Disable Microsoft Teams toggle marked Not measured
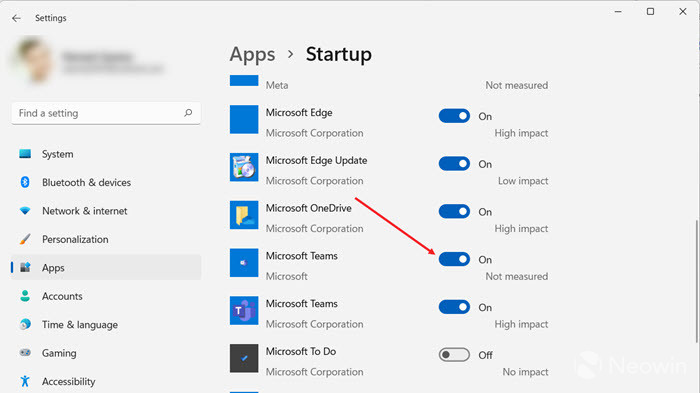Screen dimensions: 700x393 (454, 259)
